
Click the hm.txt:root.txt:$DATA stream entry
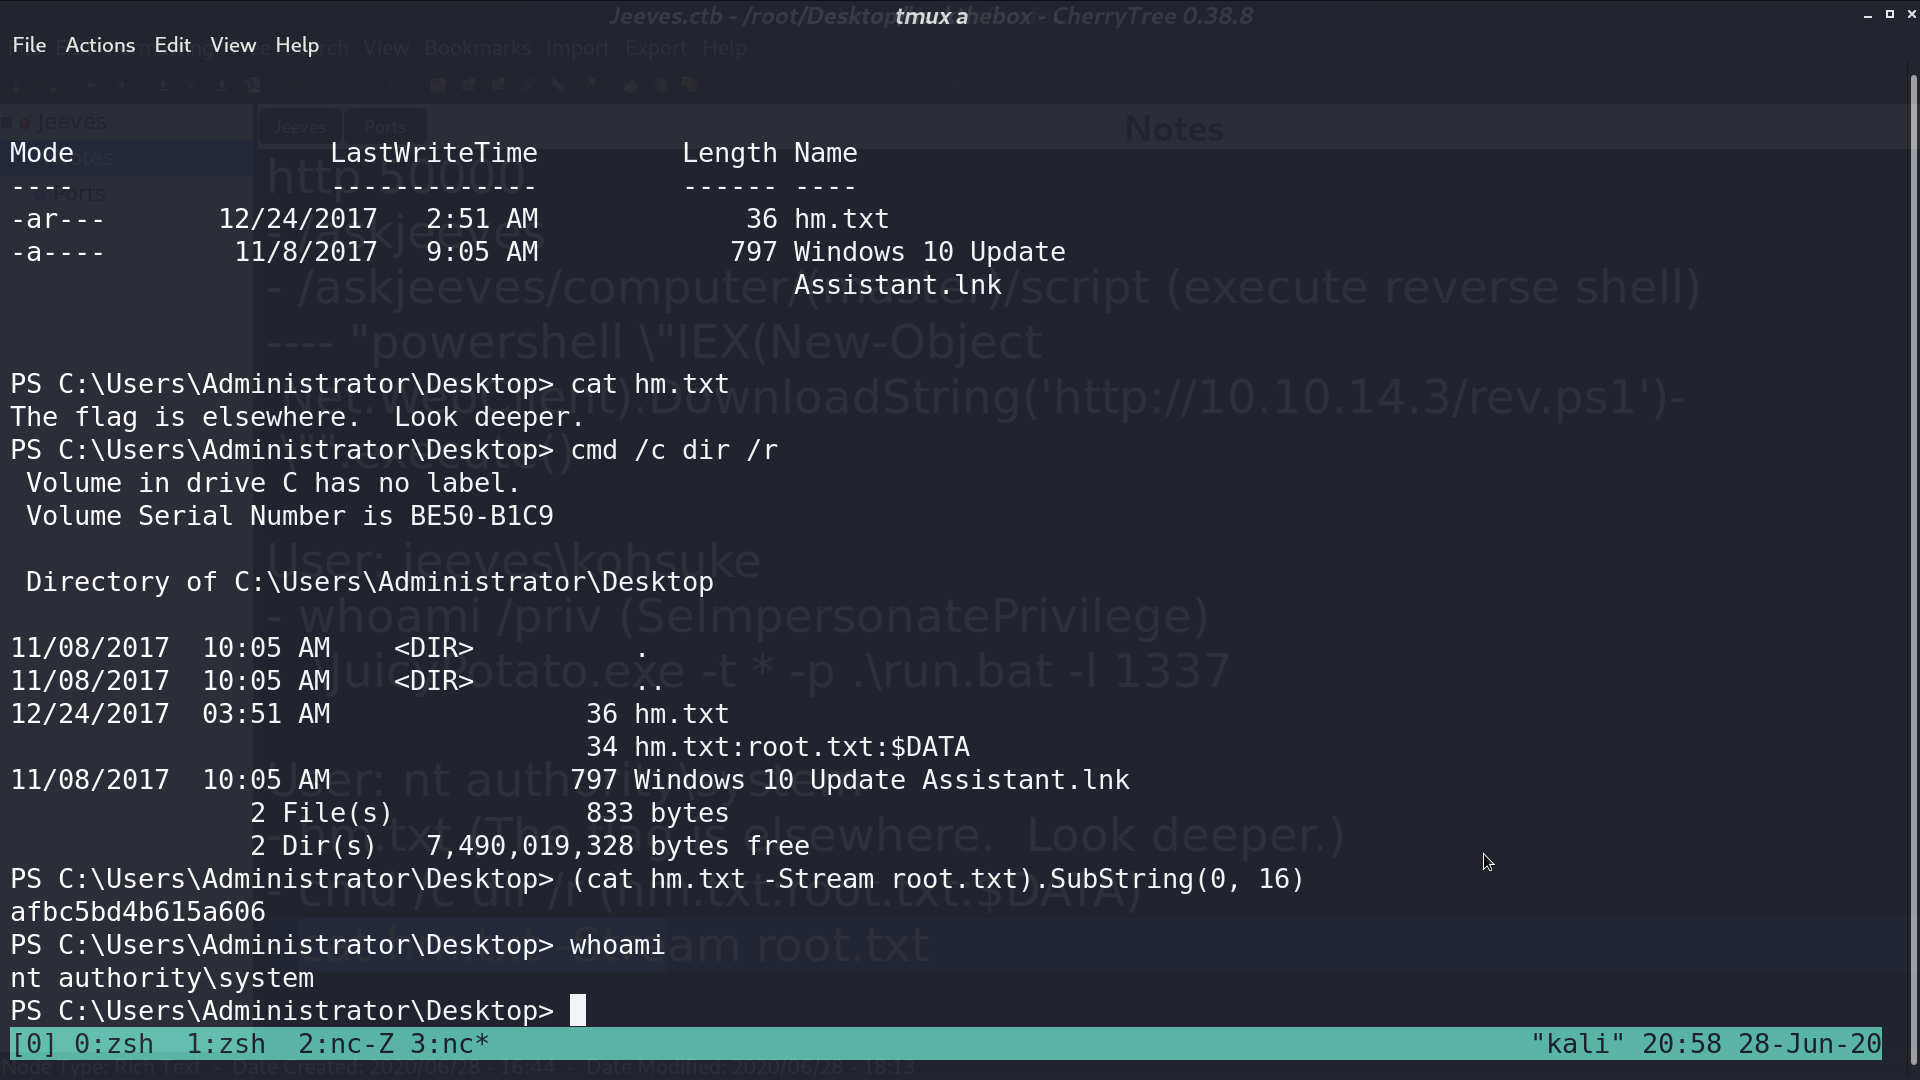point(802,747)
